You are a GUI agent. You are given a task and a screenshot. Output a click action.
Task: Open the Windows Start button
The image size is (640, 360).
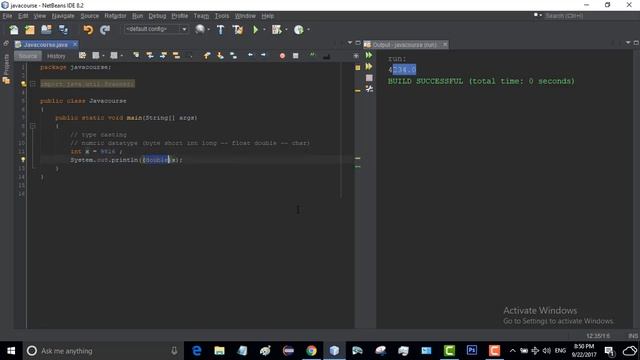pos(11,351)
